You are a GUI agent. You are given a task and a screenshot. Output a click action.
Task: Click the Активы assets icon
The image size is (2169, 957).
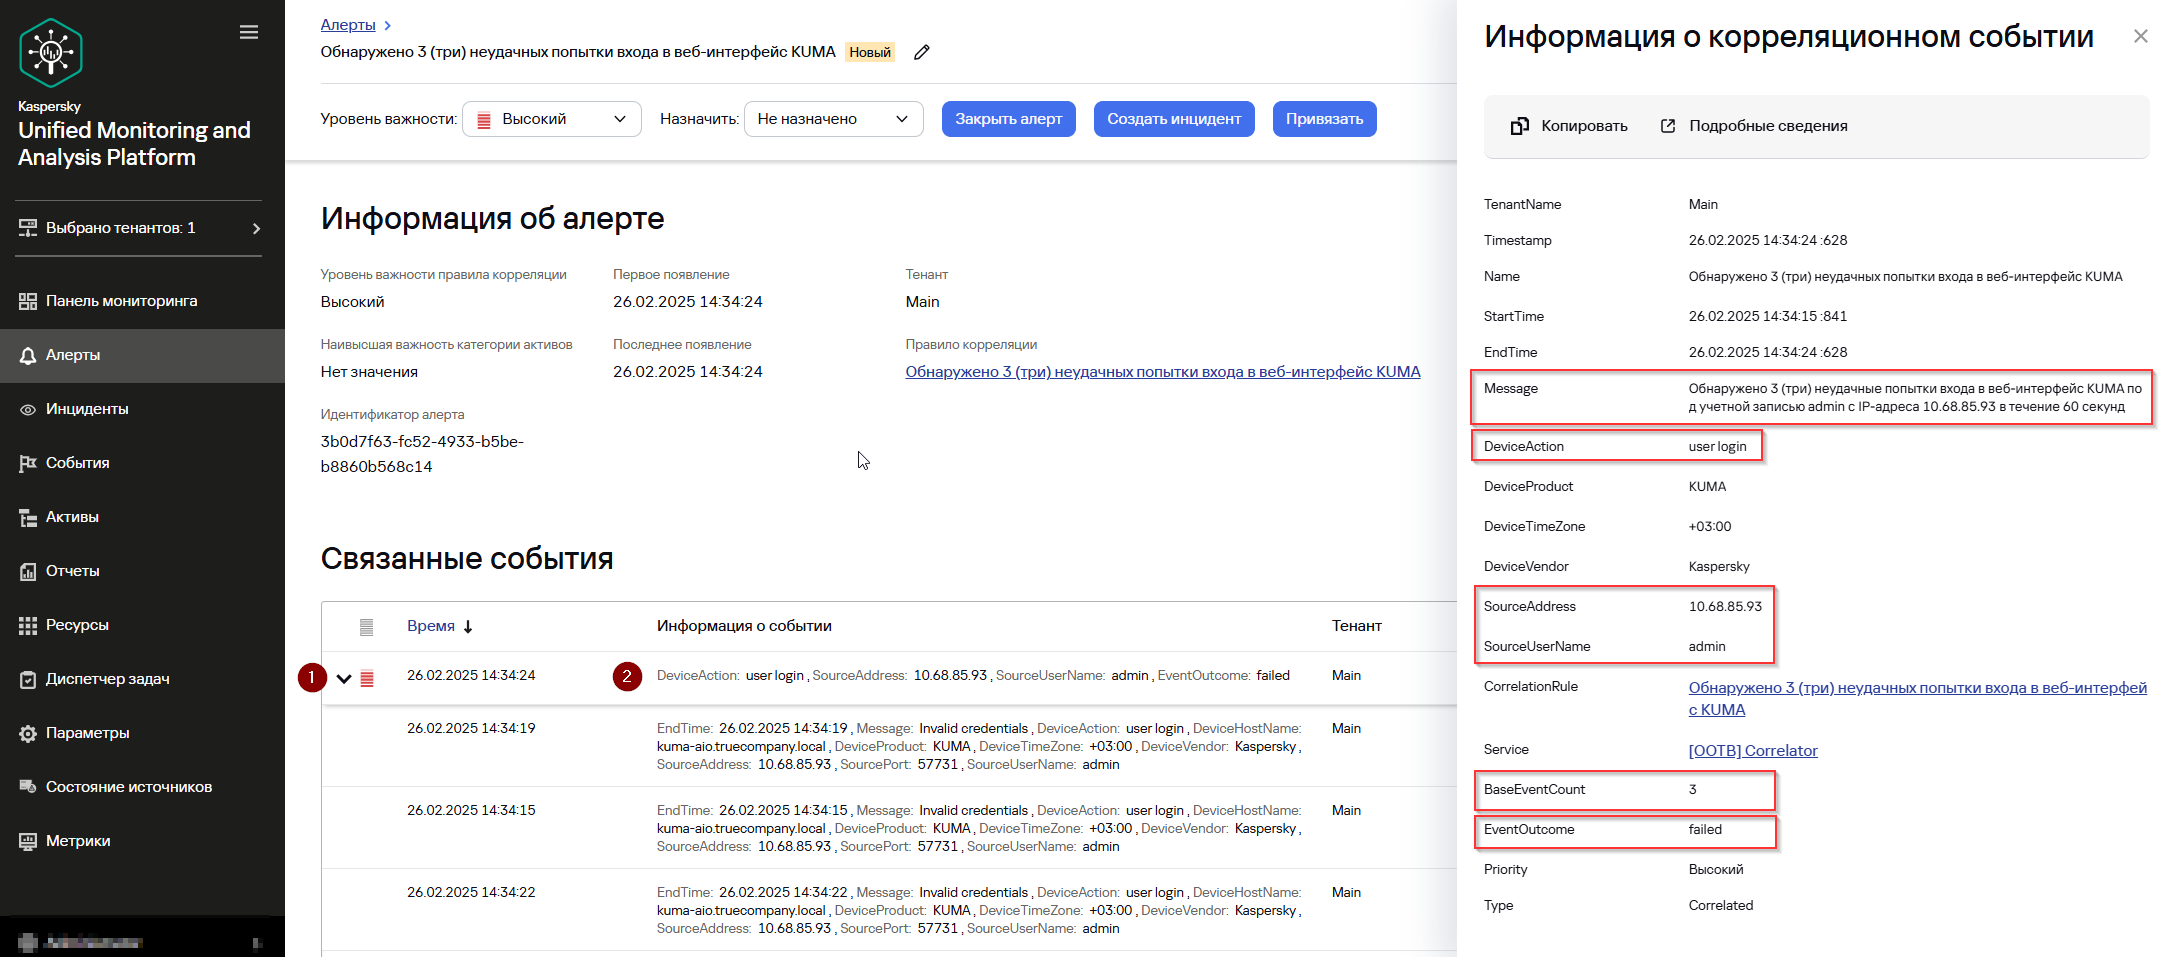coord(28,517)
